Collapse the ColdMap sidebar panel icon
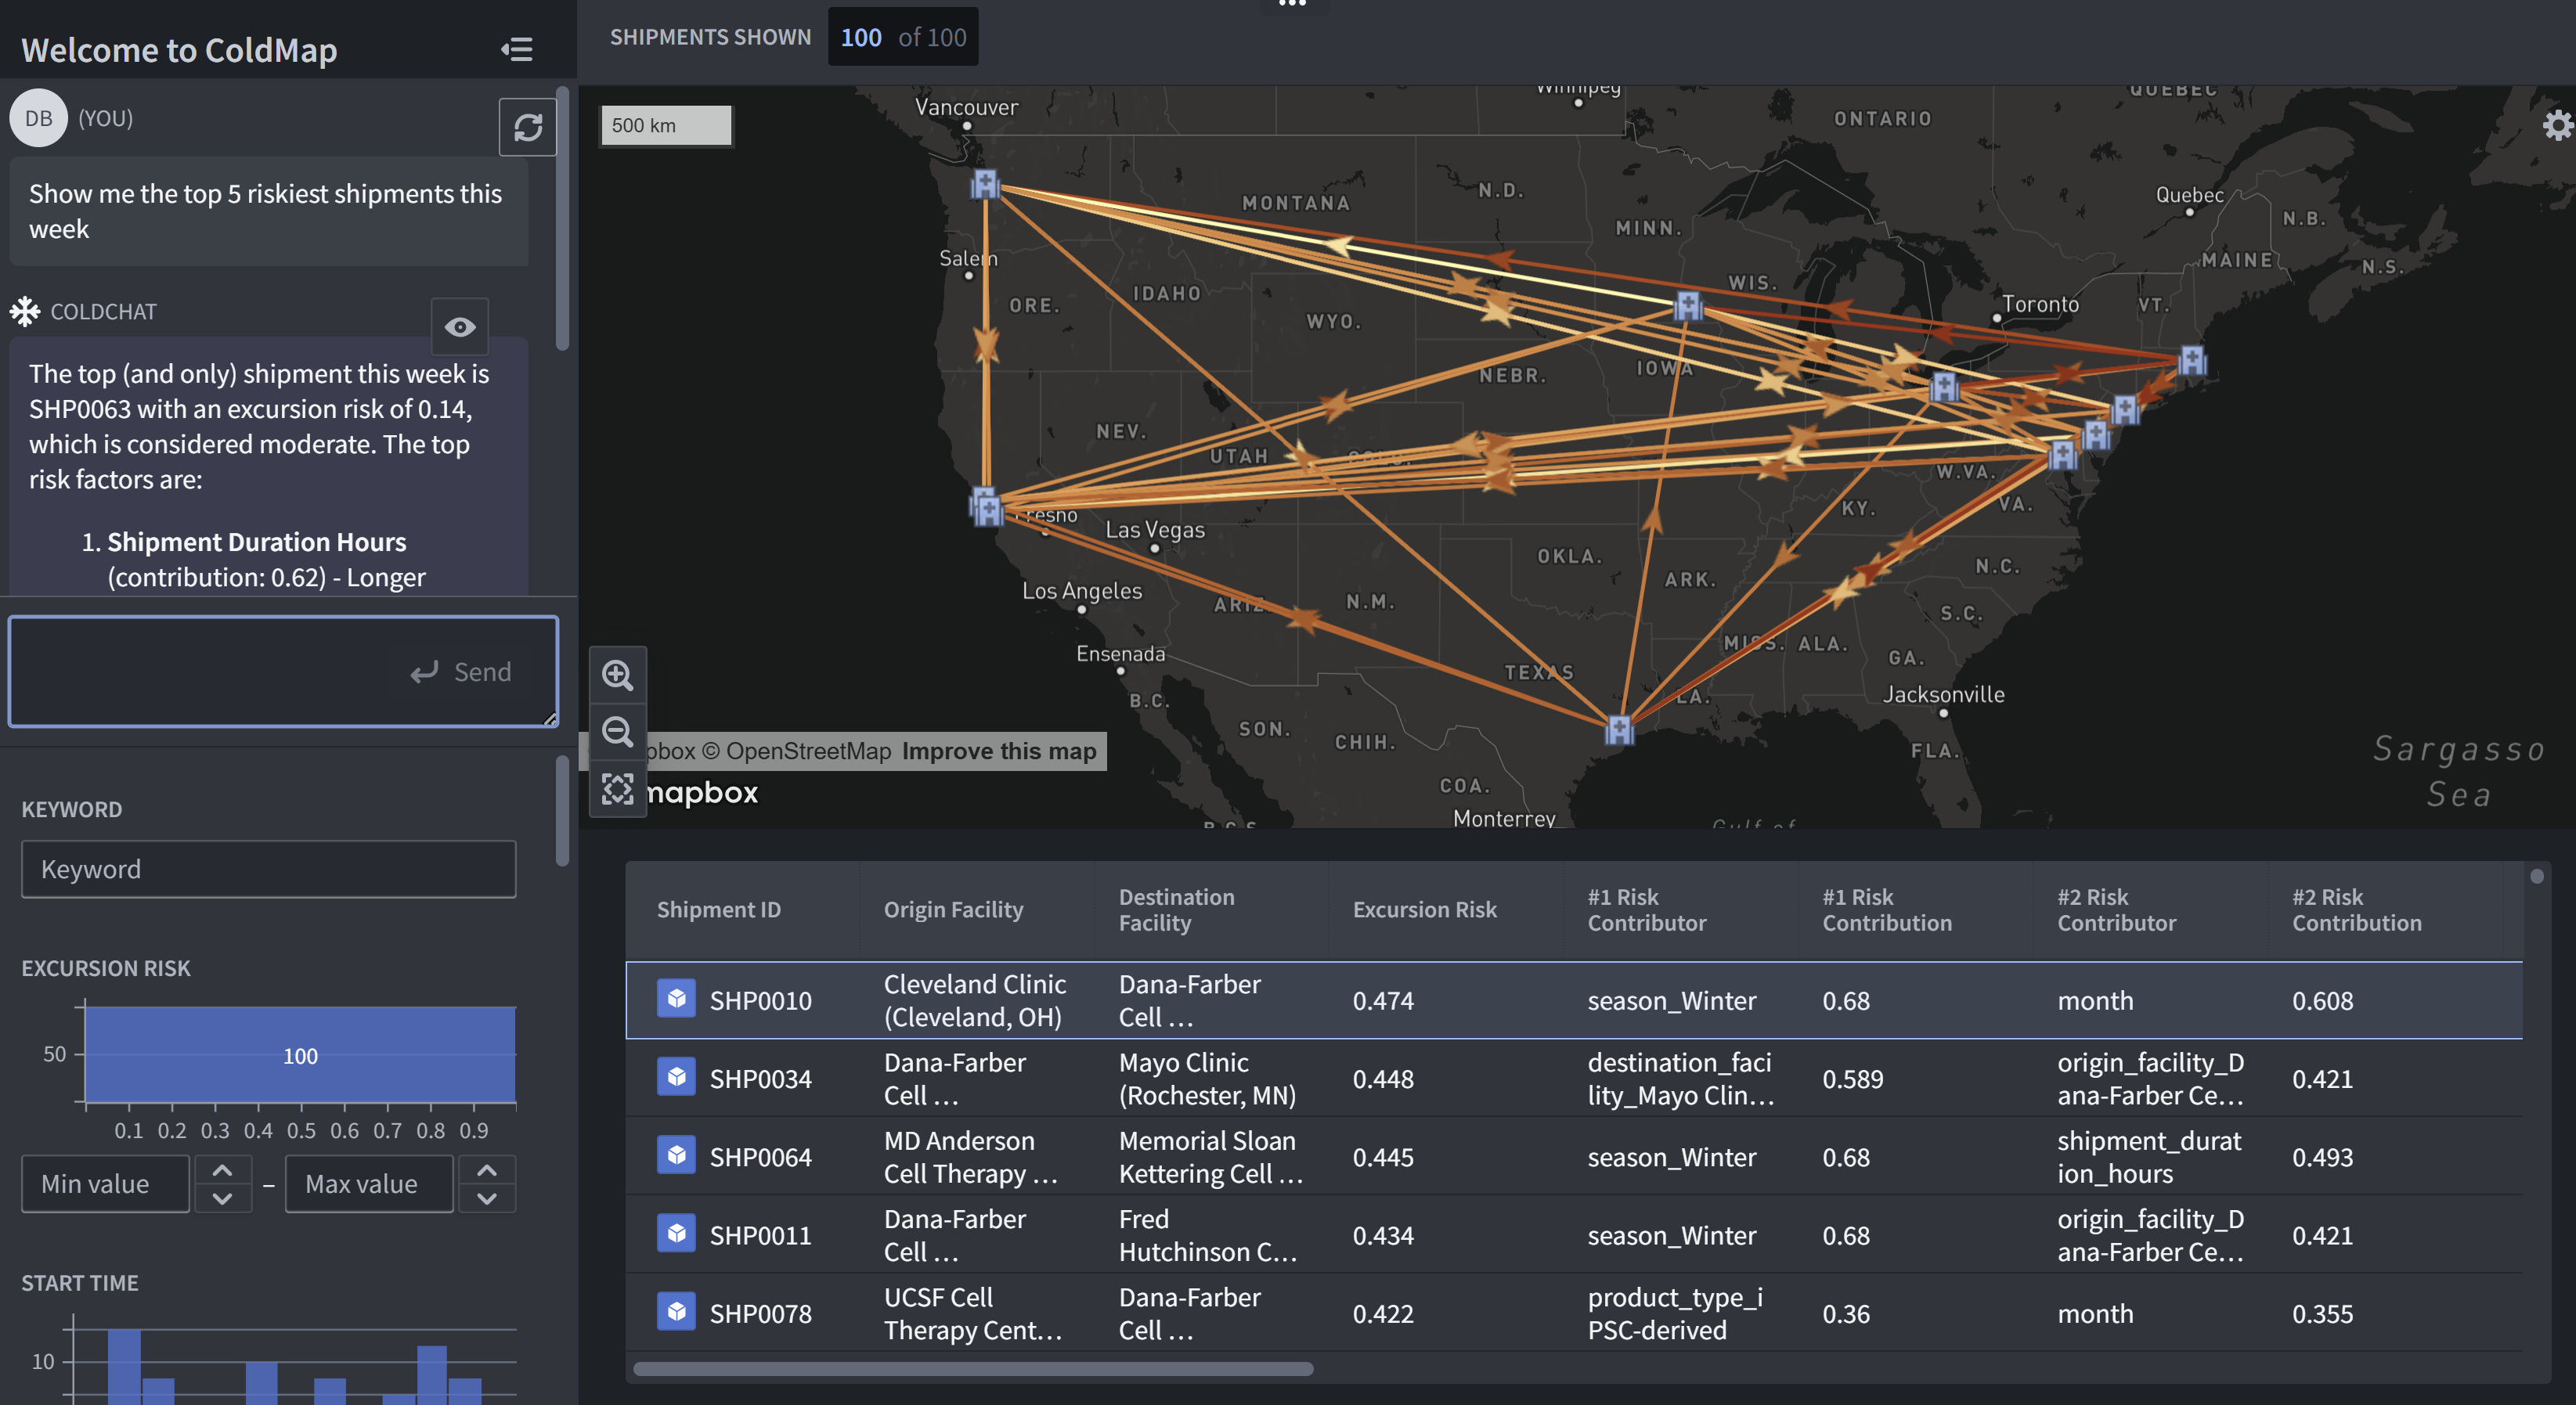Image resolution: width=2576 pixels, height=1405 pixels. point(517,49)
